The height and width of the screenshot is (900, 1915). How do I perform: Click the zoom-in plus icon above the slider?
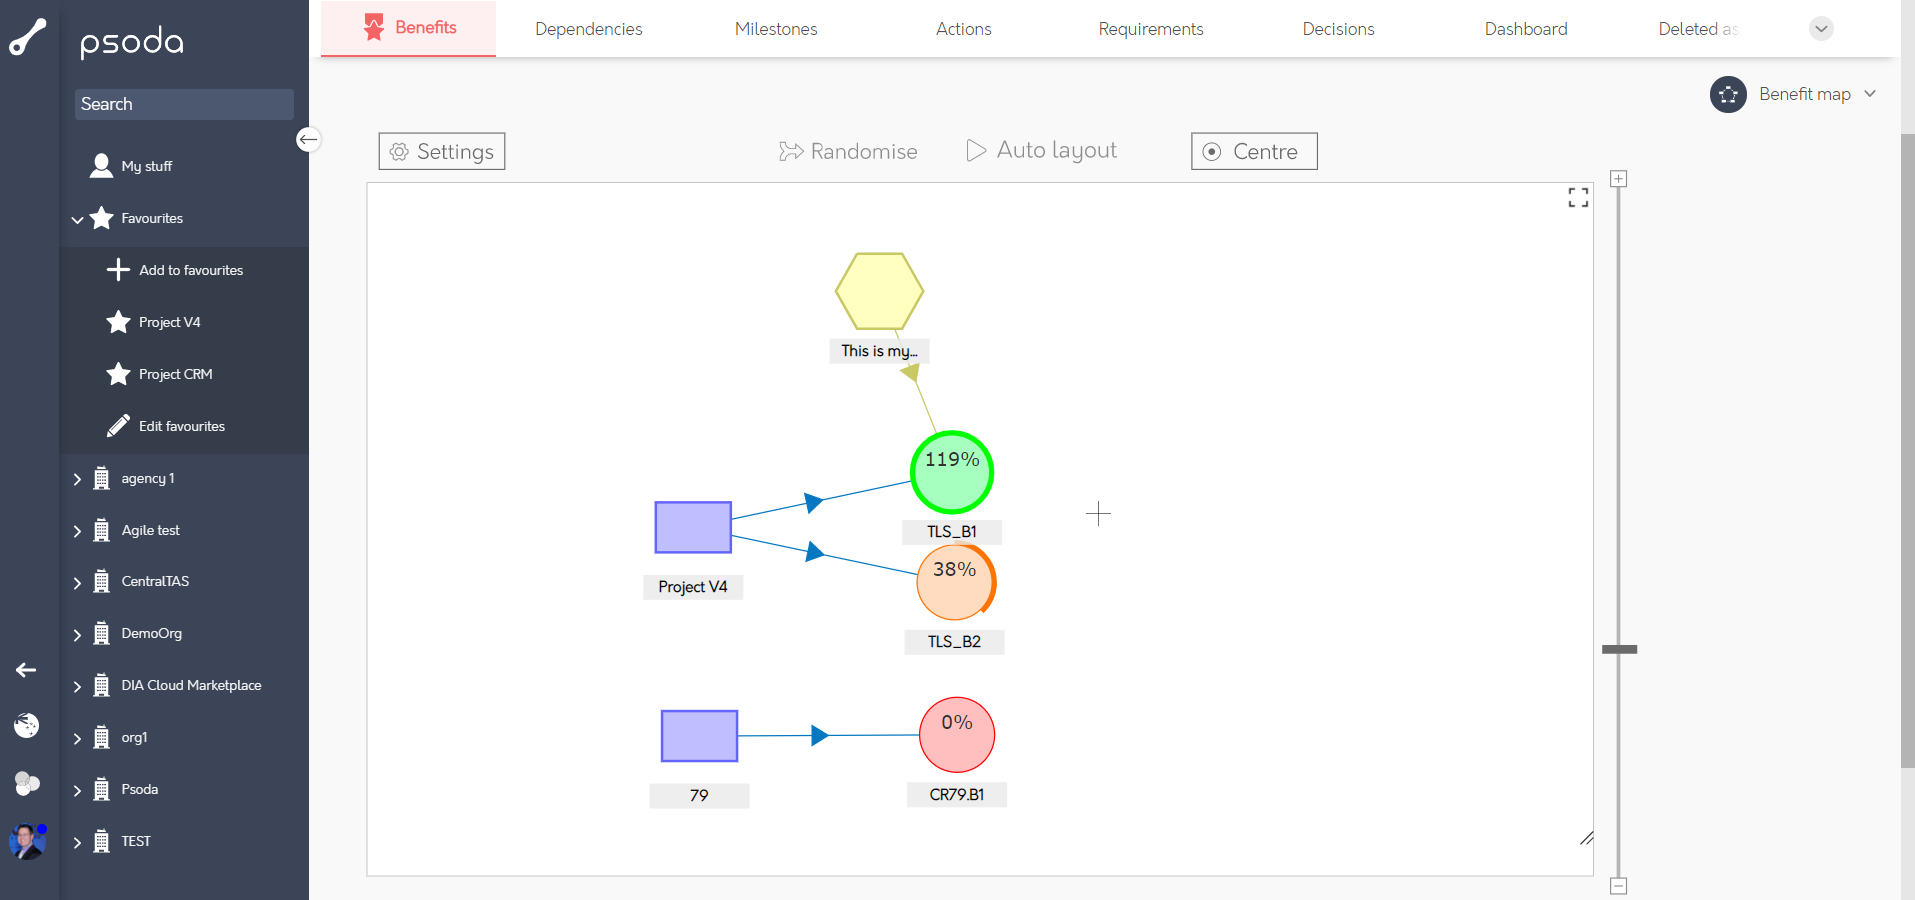click(1618, 179)
